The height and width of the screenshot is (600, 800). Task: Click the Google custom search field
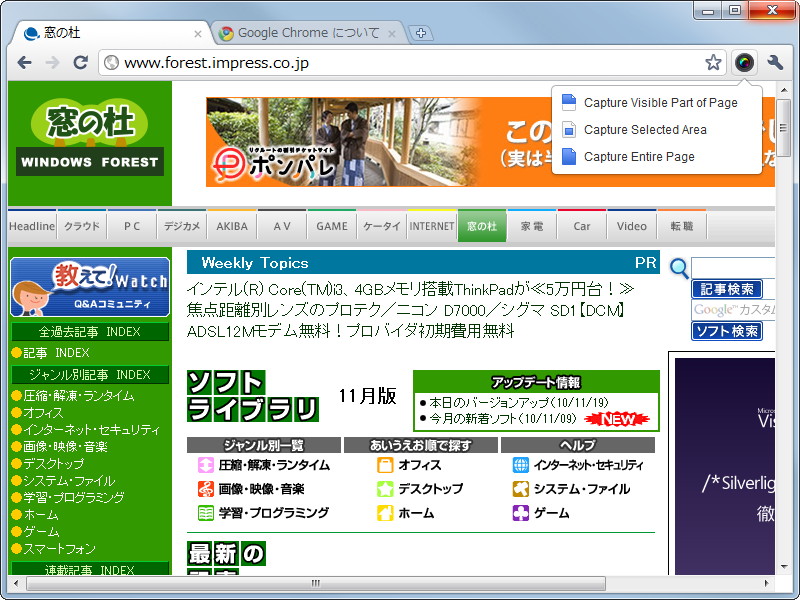click(734, 310)
